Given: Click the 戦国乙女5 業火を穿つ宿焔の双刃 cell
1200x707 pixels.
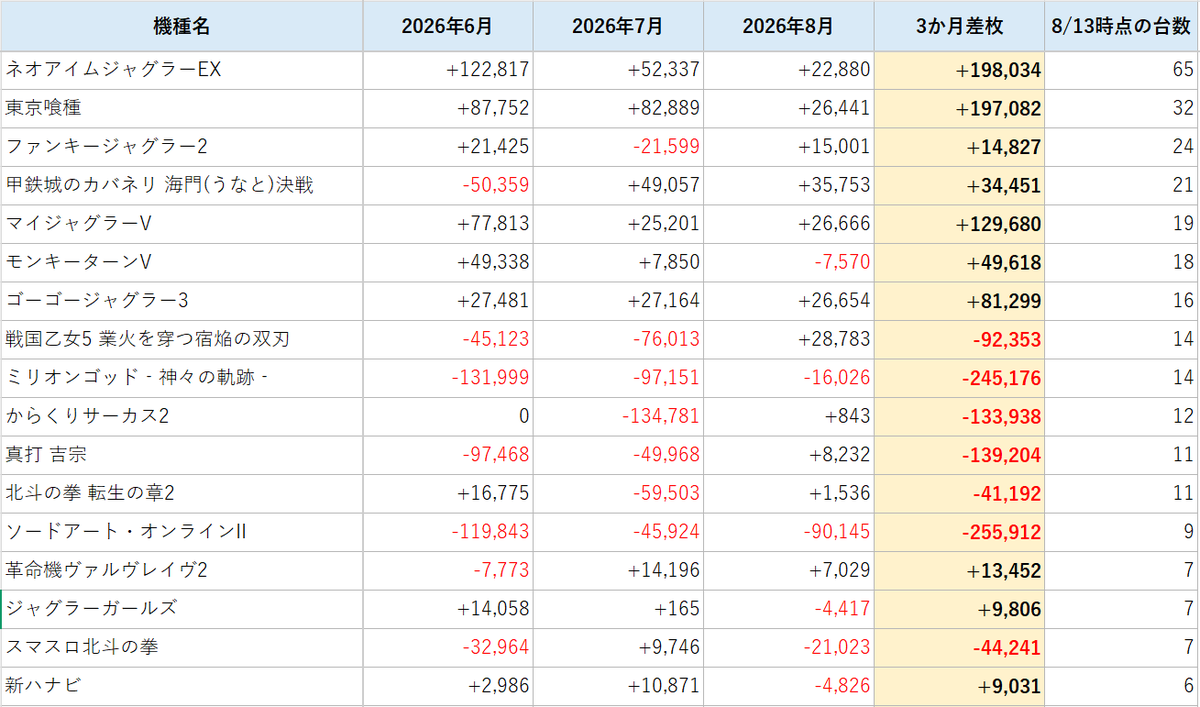Looking at the screenshot, I should (181, 340).
